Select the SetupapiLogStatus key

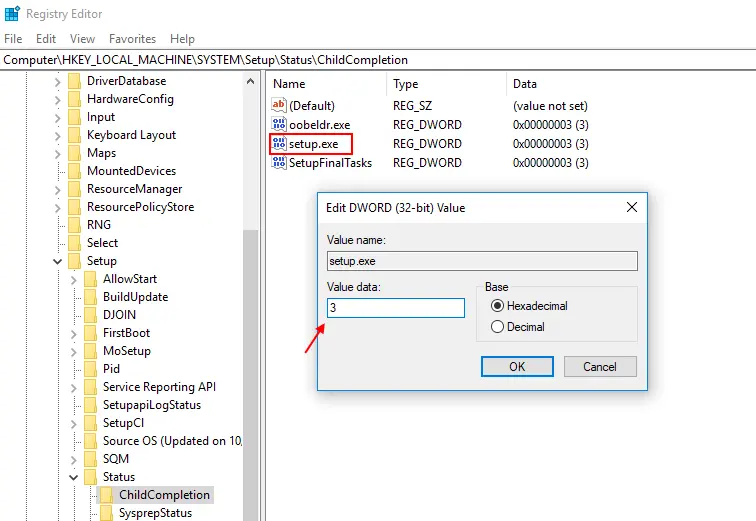[152, 405]
